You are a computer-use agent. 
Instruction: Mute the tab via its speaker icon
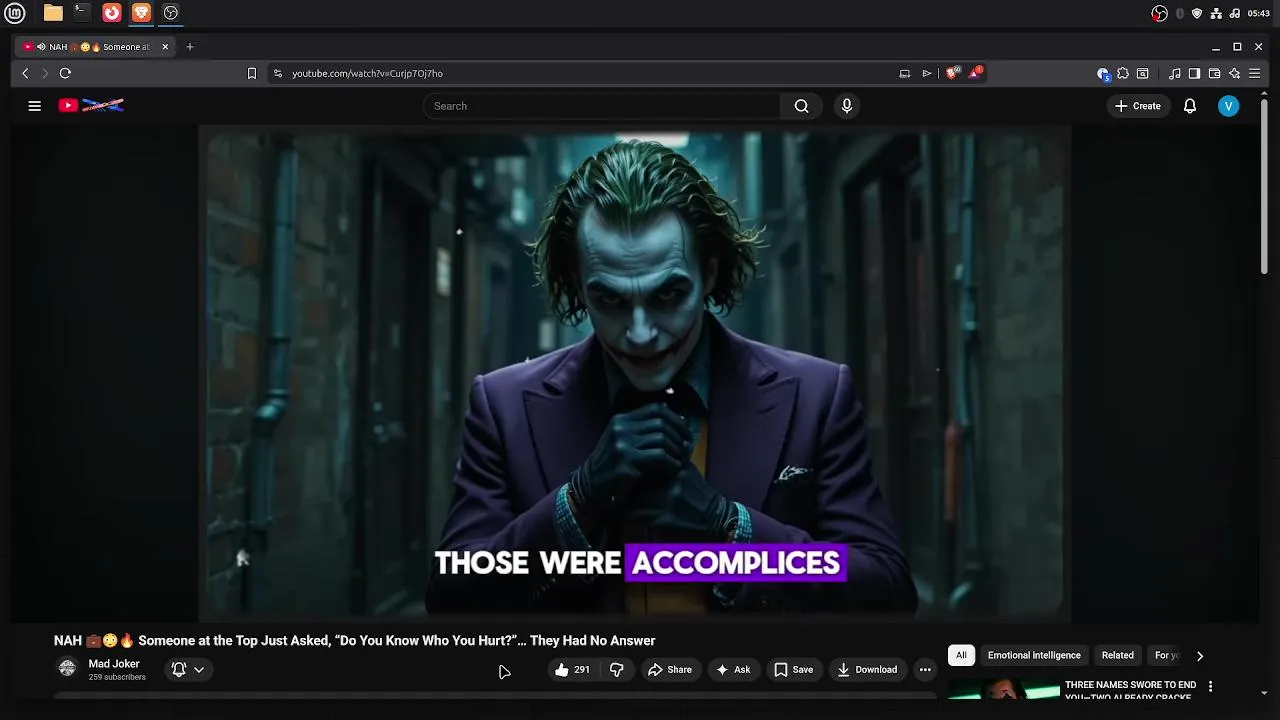[x=41, y=46]
